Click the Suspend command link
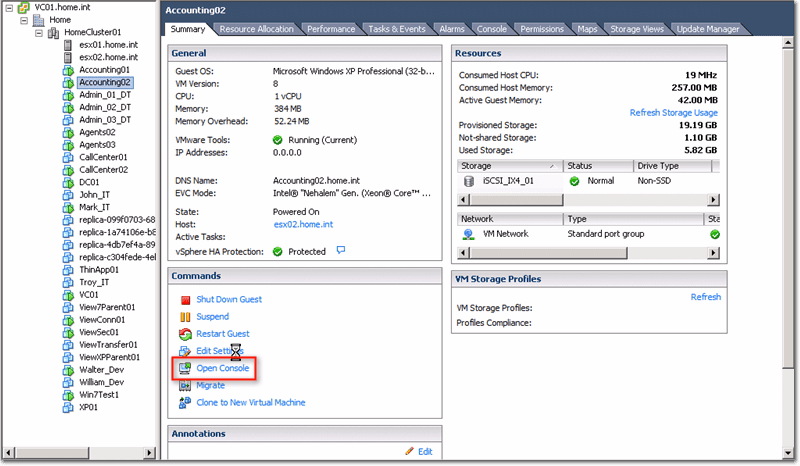This screenshot has height=466, width=800. point(213,317)
